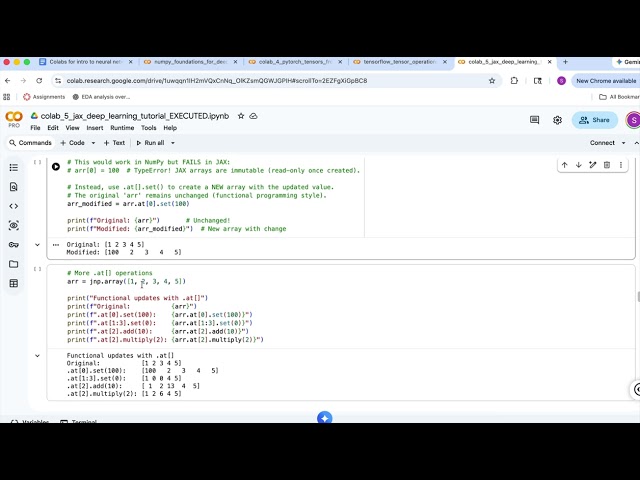640x480 pixels.
Task: Switch to numpy_foundations tab
Action: [x=191, y=62]
